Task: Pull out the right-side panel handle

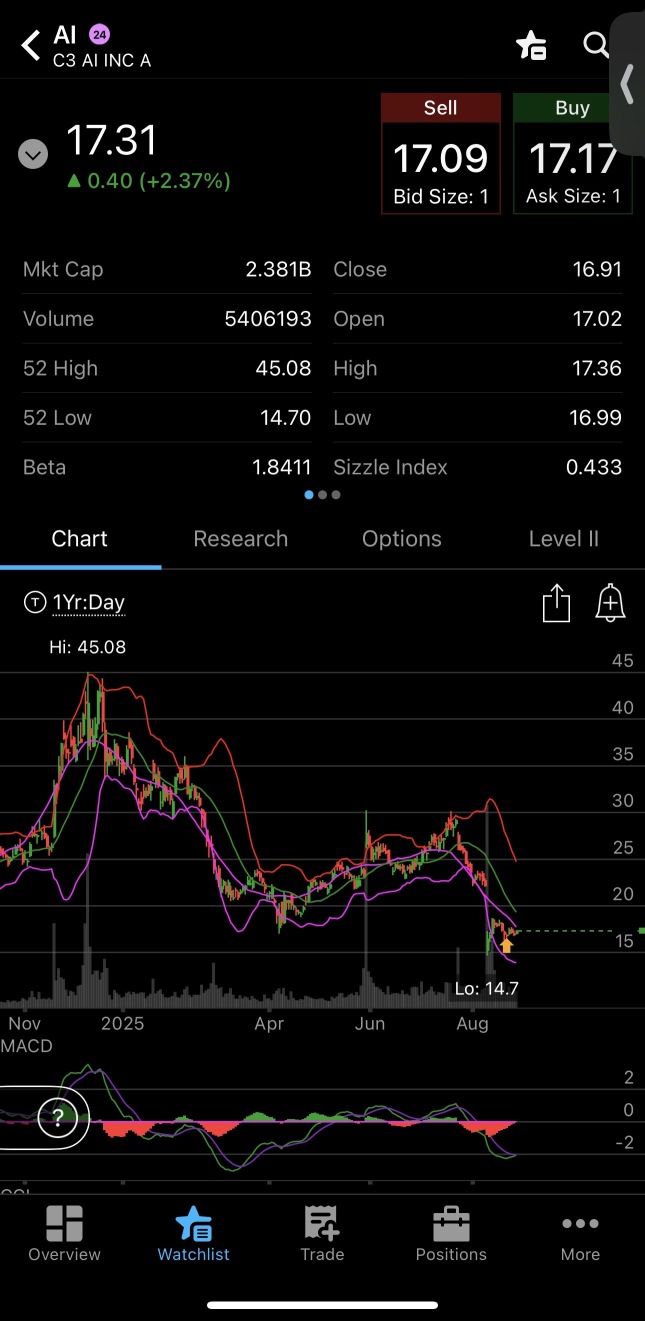Action: (628, 85)
